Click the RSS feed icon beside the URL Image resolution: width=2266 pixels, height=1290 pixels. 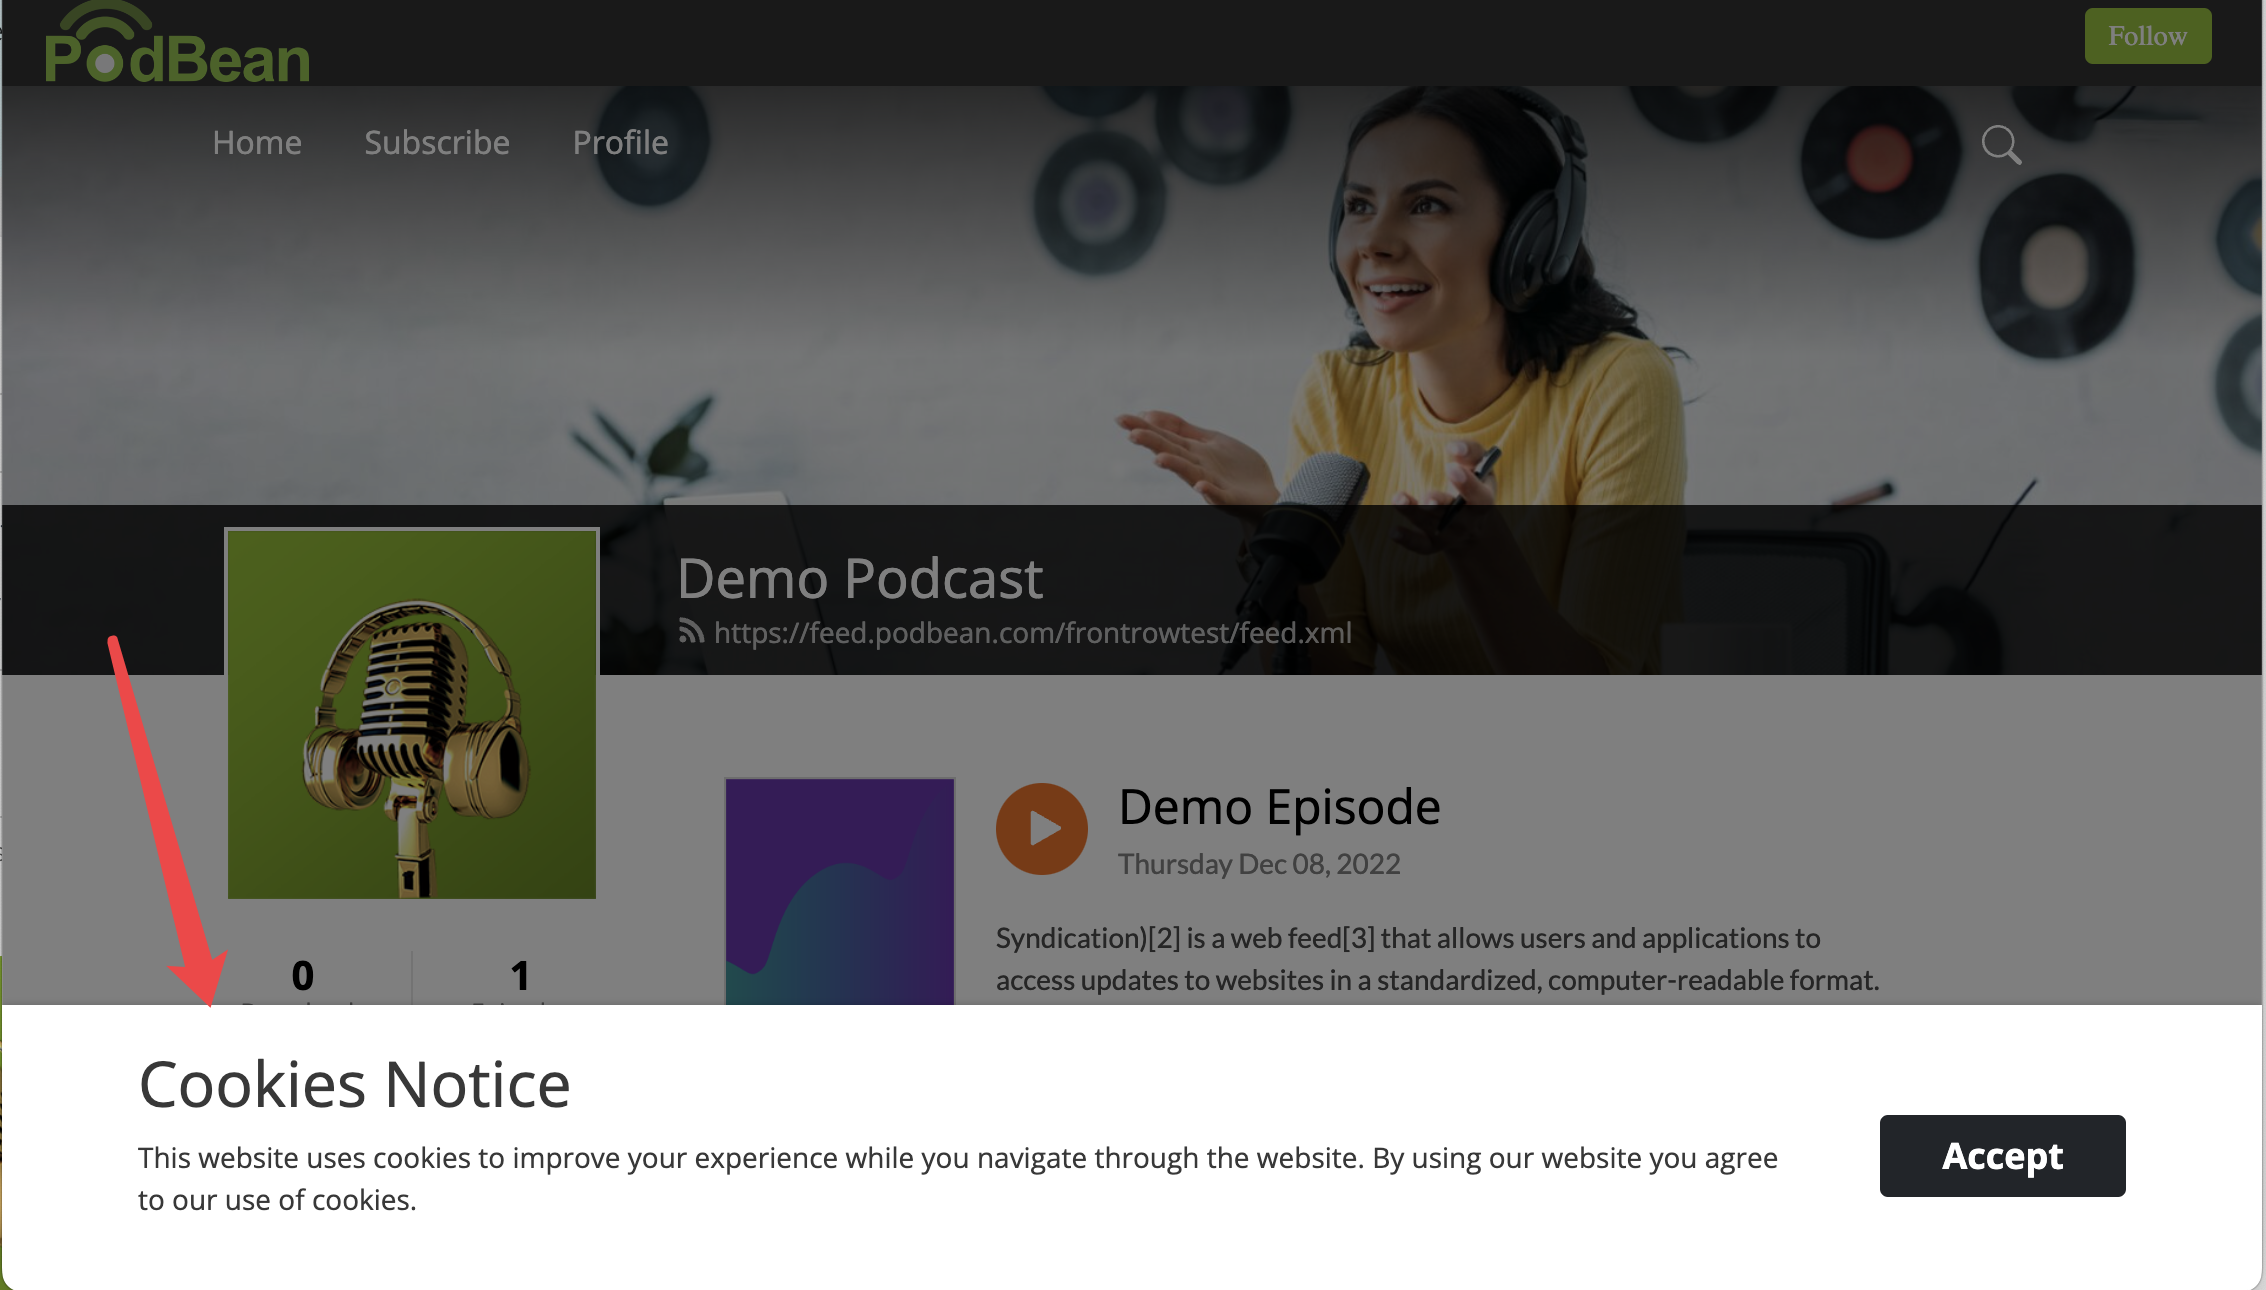coord(689,632)
